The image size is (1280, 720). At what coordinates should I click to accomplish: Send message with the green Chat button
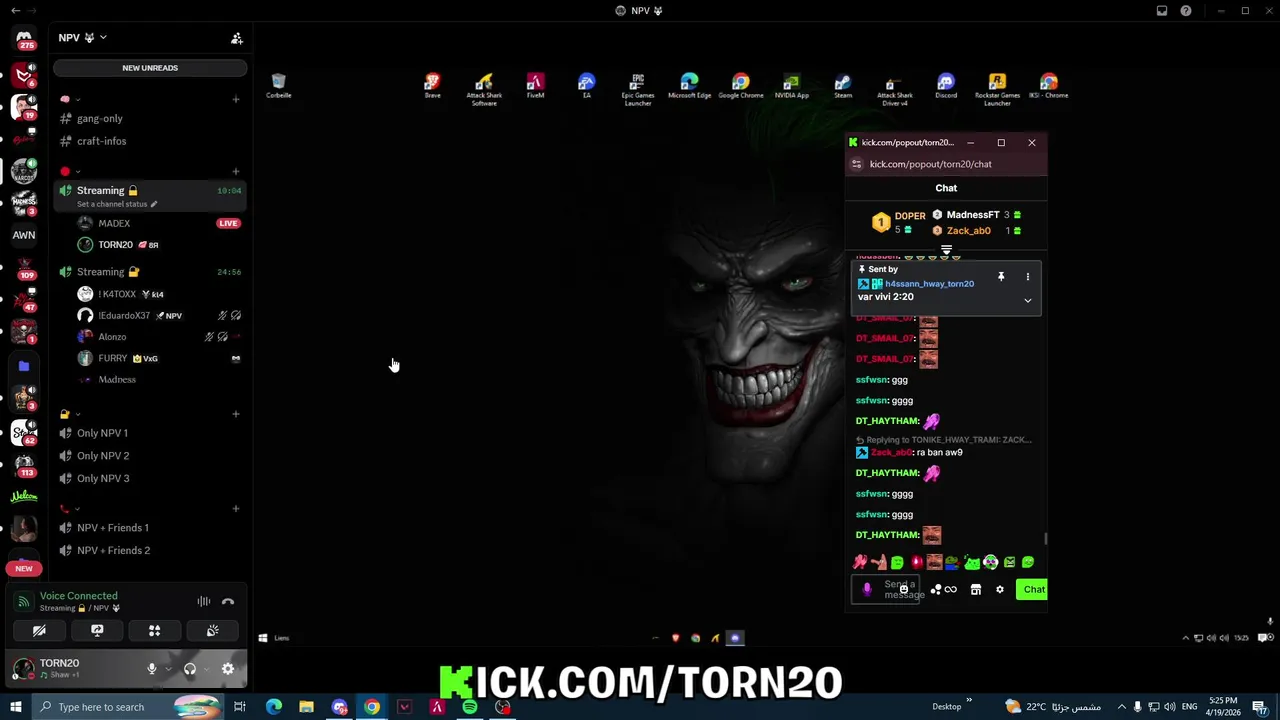[1033, 590]
